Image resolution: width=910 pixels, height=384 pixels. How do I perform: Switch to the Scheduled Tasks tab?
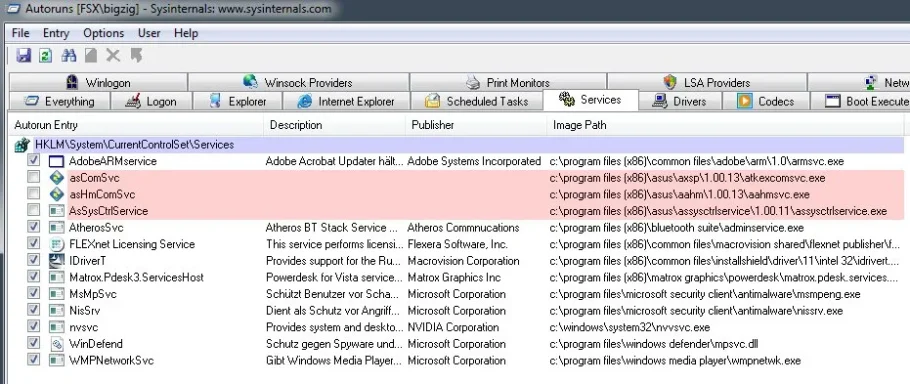pos(476,102)
